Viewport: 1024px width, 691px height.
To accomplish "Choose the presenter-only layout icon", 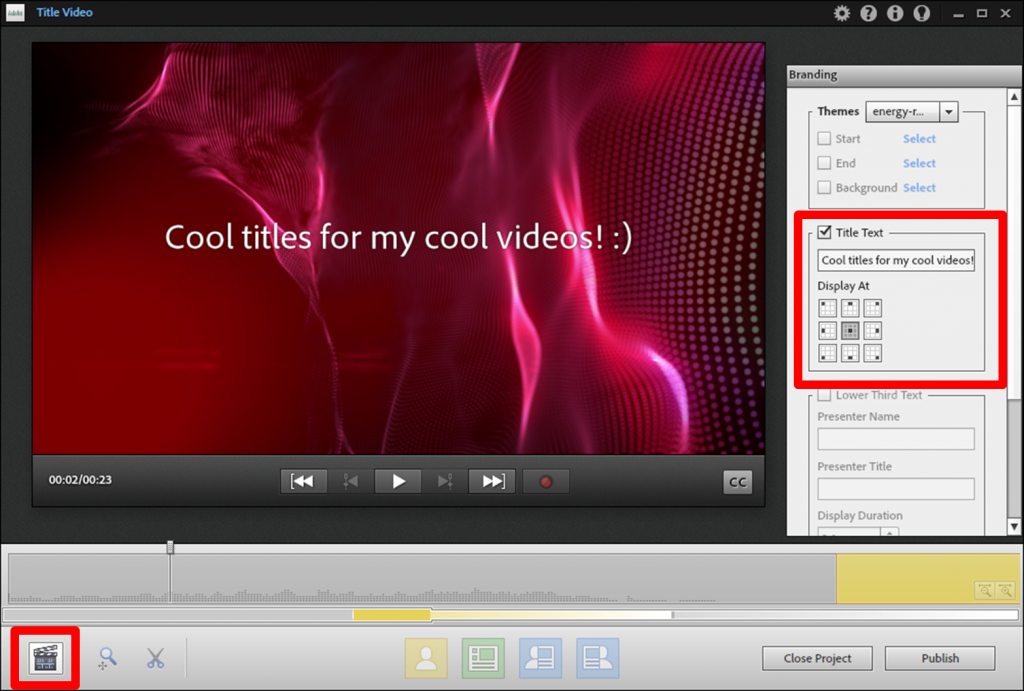I will pyautogui.click(x=426, y=658).
